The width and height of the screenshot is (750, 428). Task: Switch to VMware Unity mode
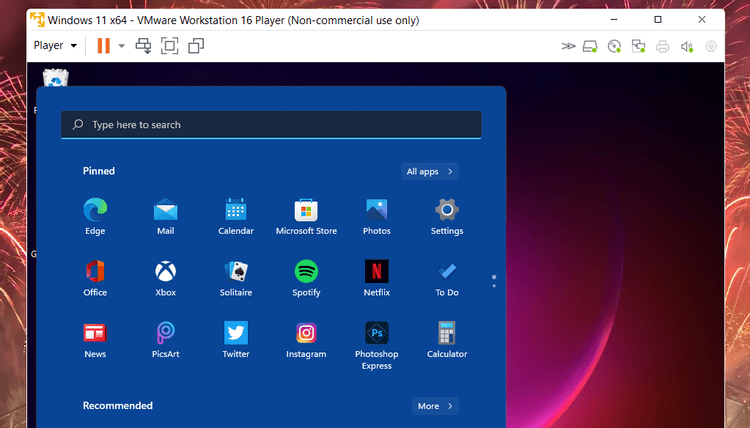click(196, 46)
